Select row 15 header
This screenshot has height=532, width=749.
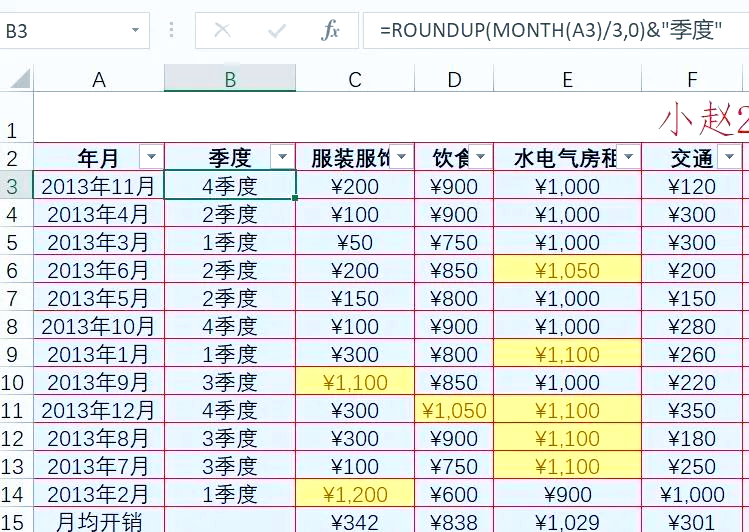[16, 520]
